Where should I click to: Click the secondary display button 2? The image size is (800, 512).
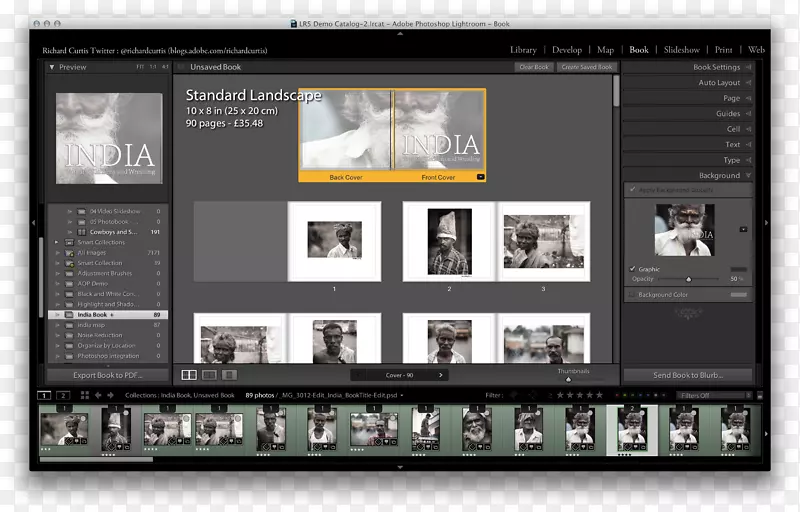(x=63, y=396)
